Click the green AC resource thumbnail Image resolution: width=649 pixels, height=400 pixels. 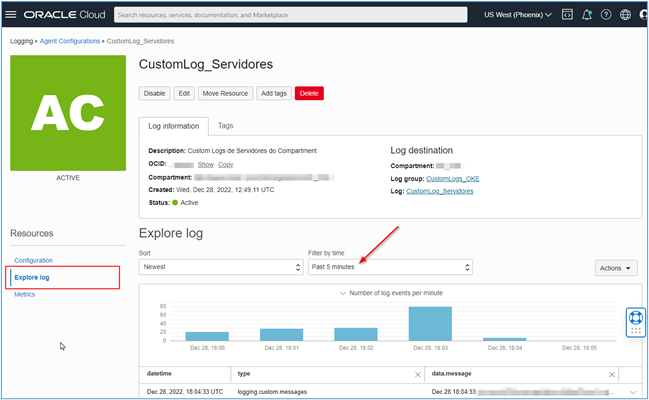coord(68,113)
